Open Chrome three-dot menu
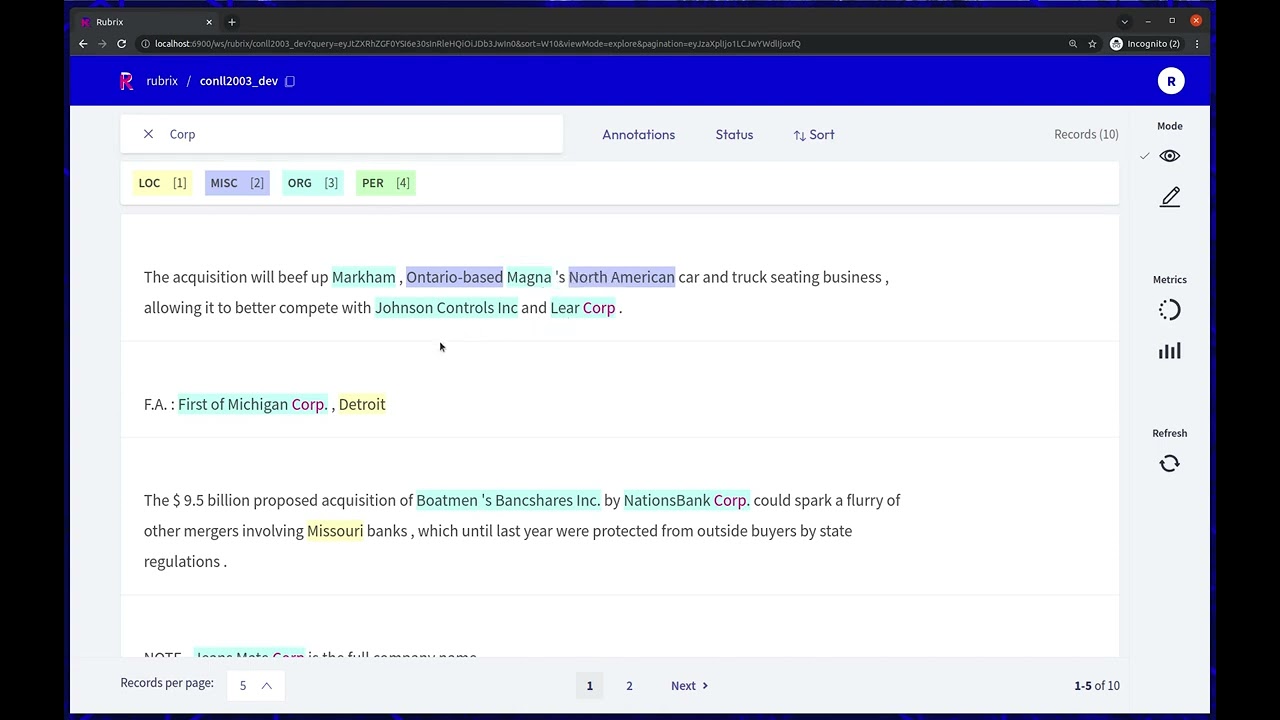Screen dimensions: 1280x720 pos(1197,44)
